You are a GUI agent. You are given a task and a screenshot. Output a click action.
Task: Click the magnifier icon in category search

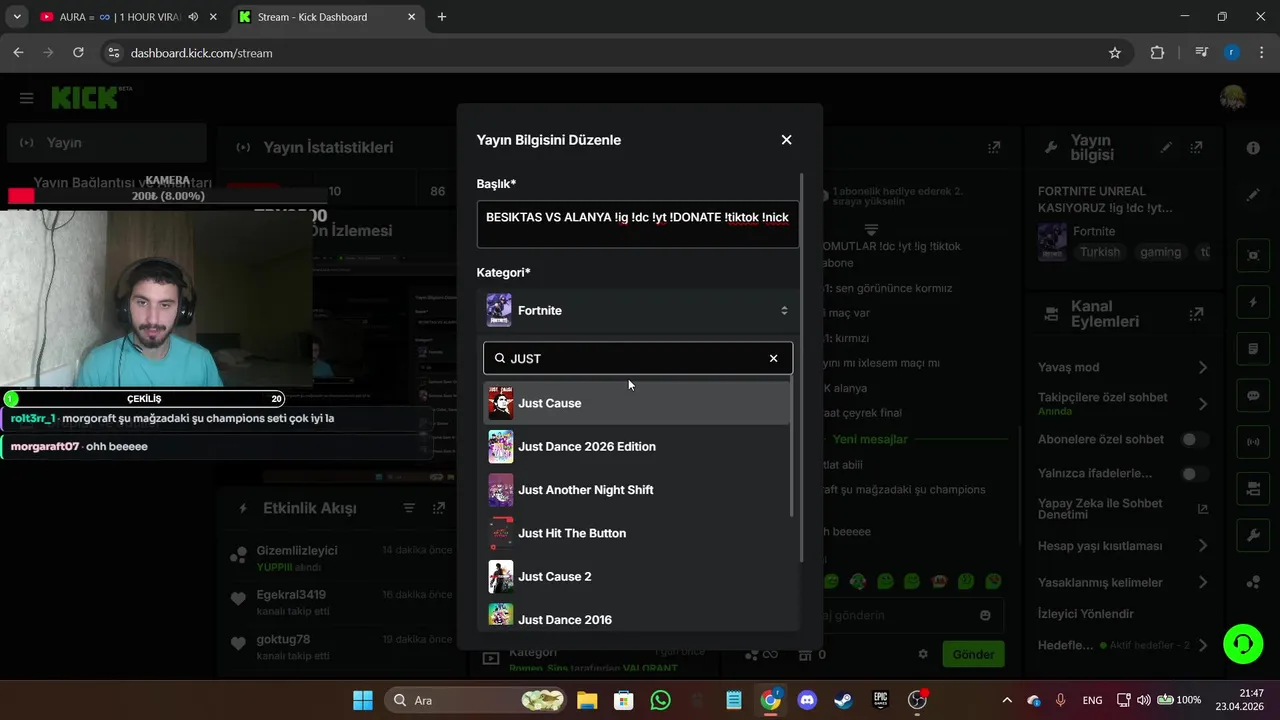click(x=500, y=358)
